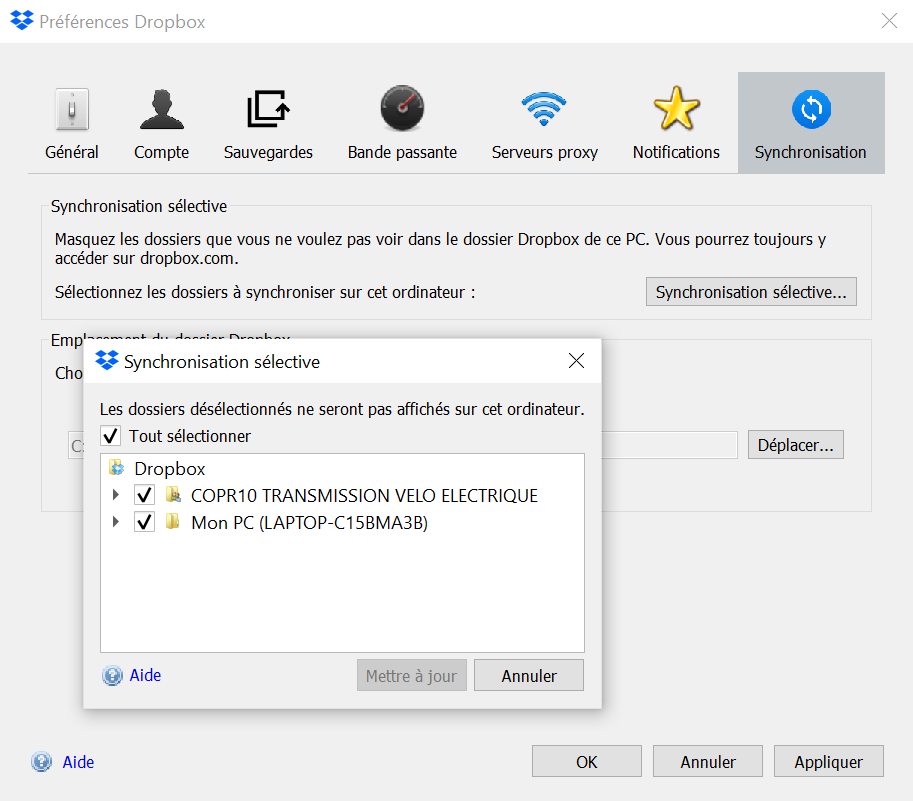Expand the COPR10 TRANSMISSION VELO ELECTRIQUE folder

pos(116,495)
